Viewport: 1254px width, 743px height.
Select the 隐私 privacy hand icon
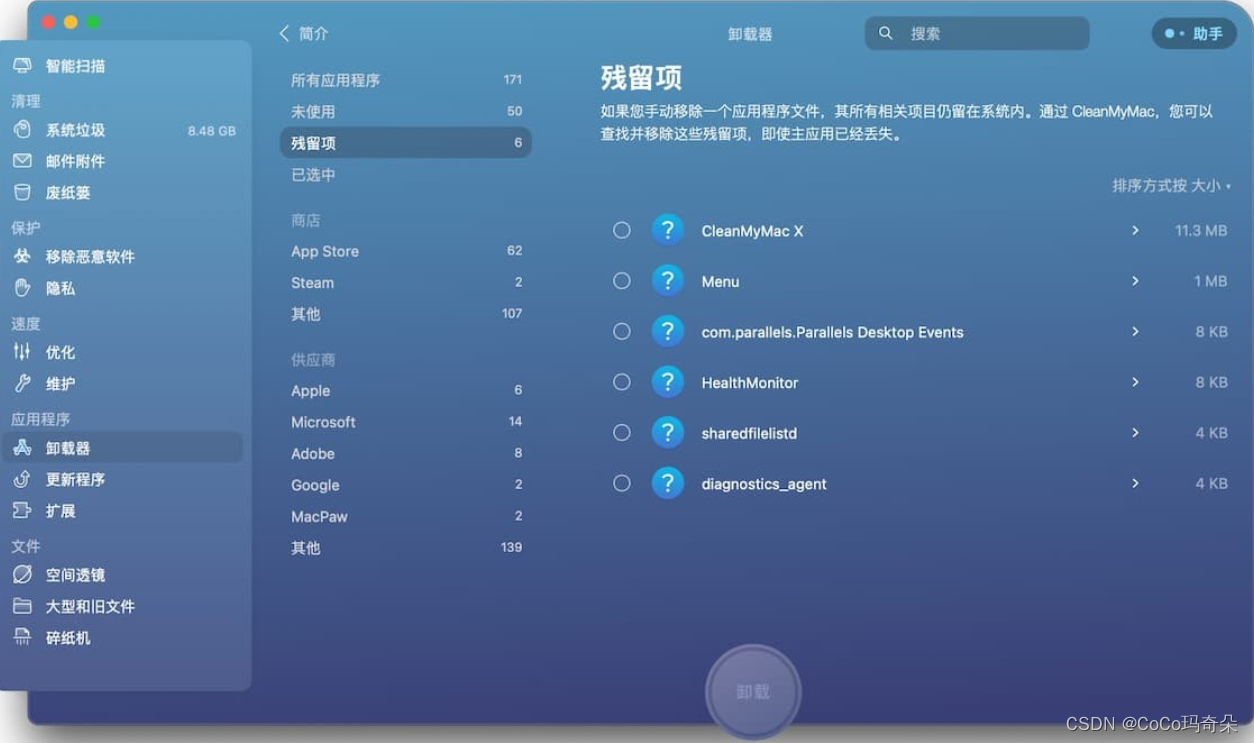coord(22,288)
